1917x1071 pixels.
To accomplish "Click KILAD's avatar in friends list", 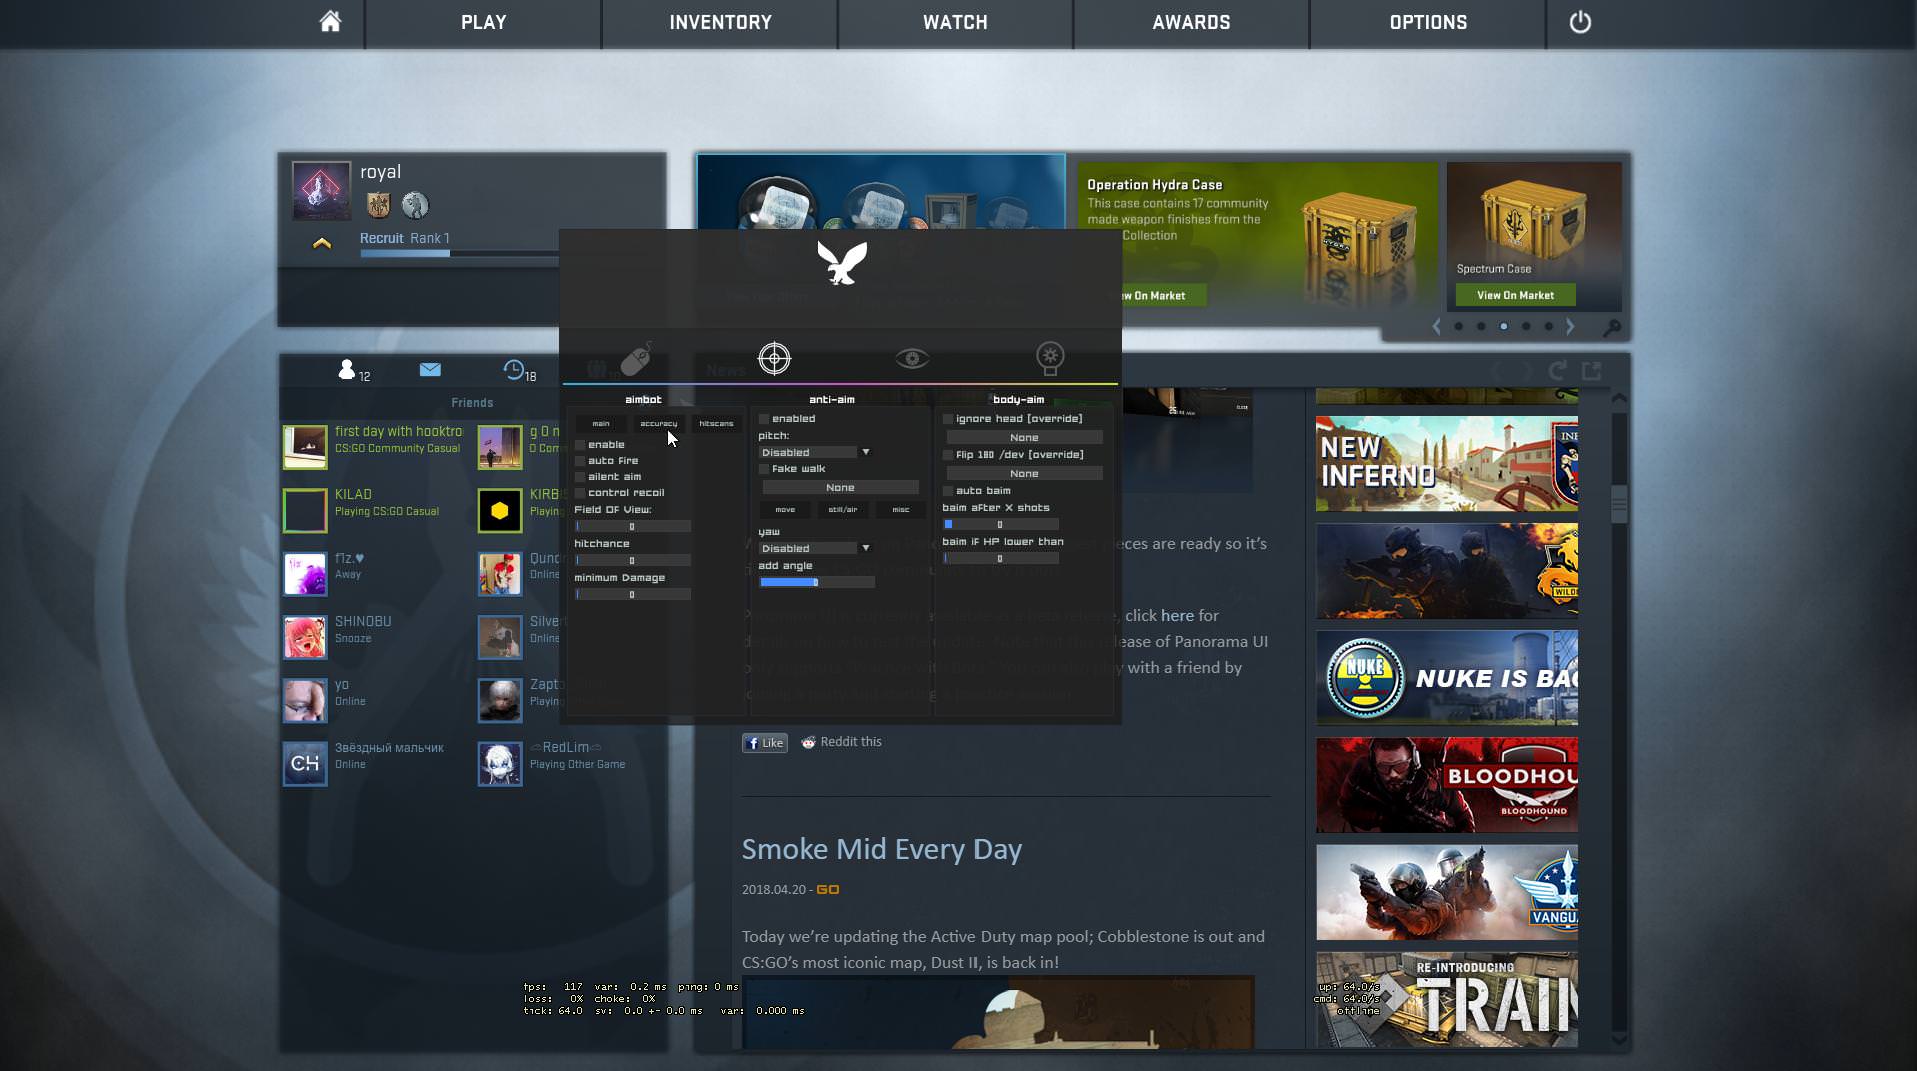I will click(x=305, y=510).
